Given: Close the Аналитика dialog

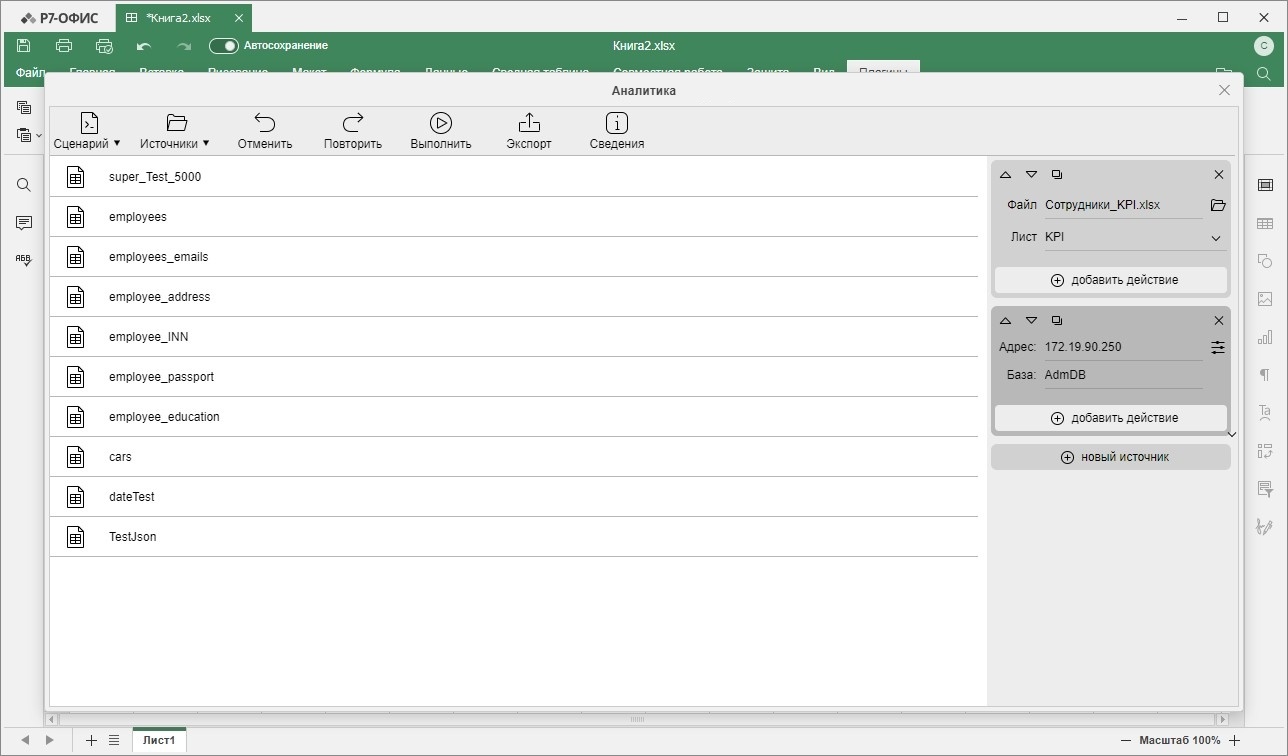Looking at the screenshot, I should coord(1224,90).
